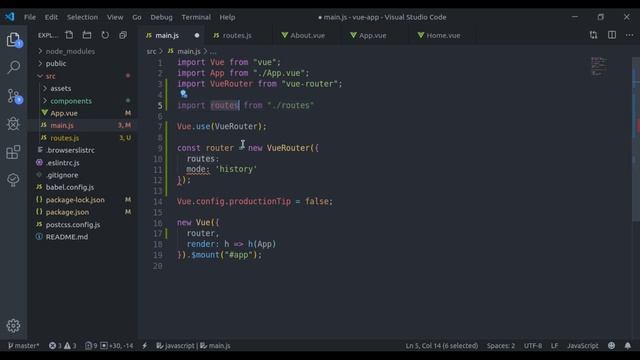The height and width of the screenshot is (360, 640).
Task: Switch to the routes.js tab
Action: pos(237,36)
